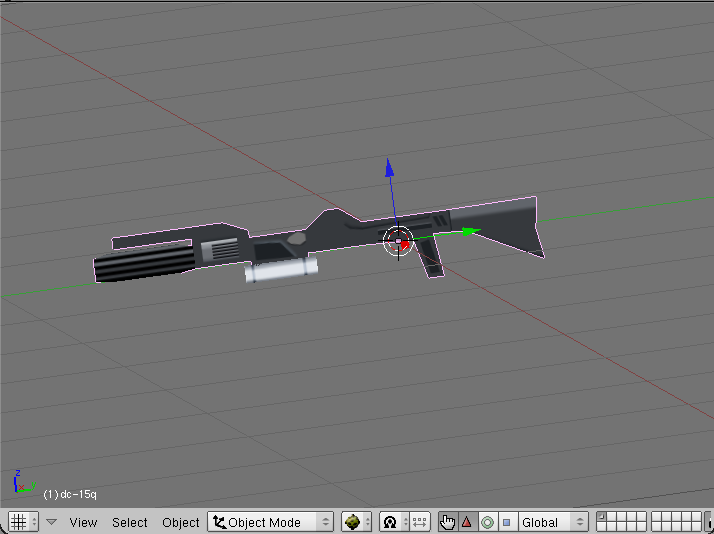Image resolution: width=714 pixels, height=534 pixels.
Task: Click the green Y-axis manipulator arrow
Action: point(470,231)
